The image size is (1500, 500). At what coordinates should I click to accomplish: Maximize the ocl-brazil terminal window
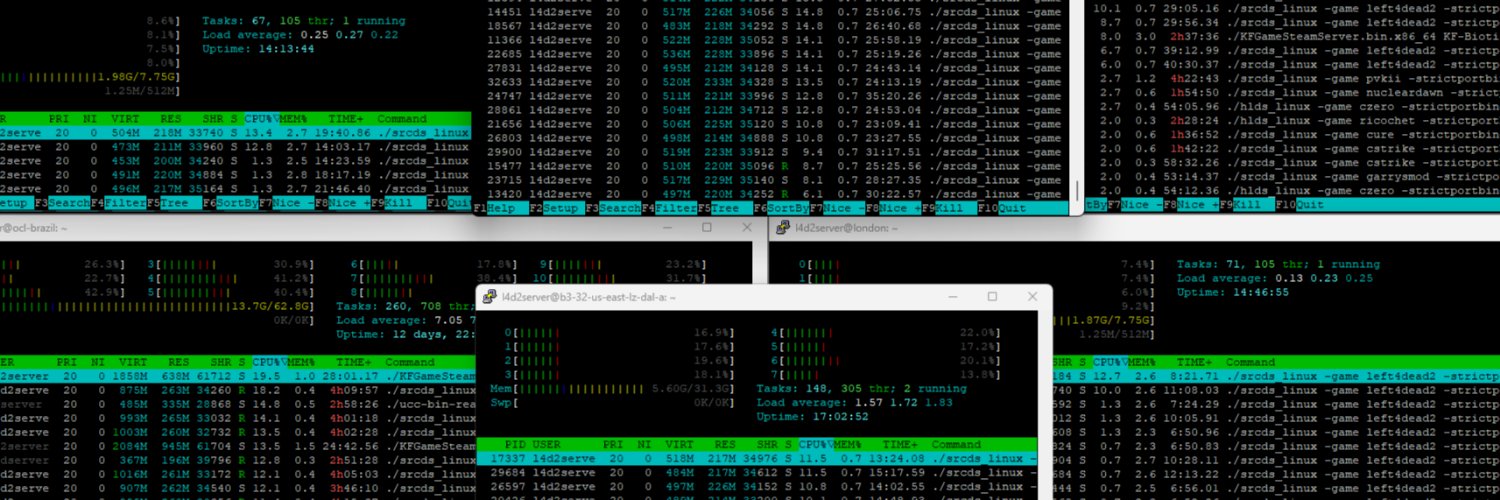coord(706,228)
